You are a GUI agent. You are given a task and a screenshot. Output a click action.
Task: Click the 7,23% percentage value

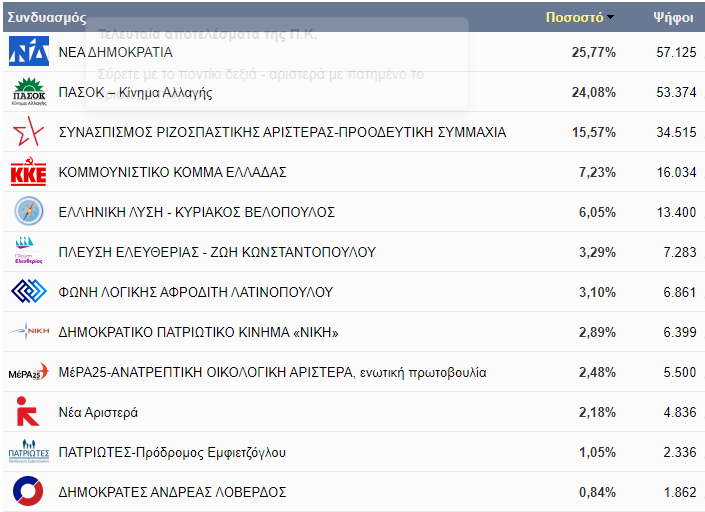coord(597,173)
